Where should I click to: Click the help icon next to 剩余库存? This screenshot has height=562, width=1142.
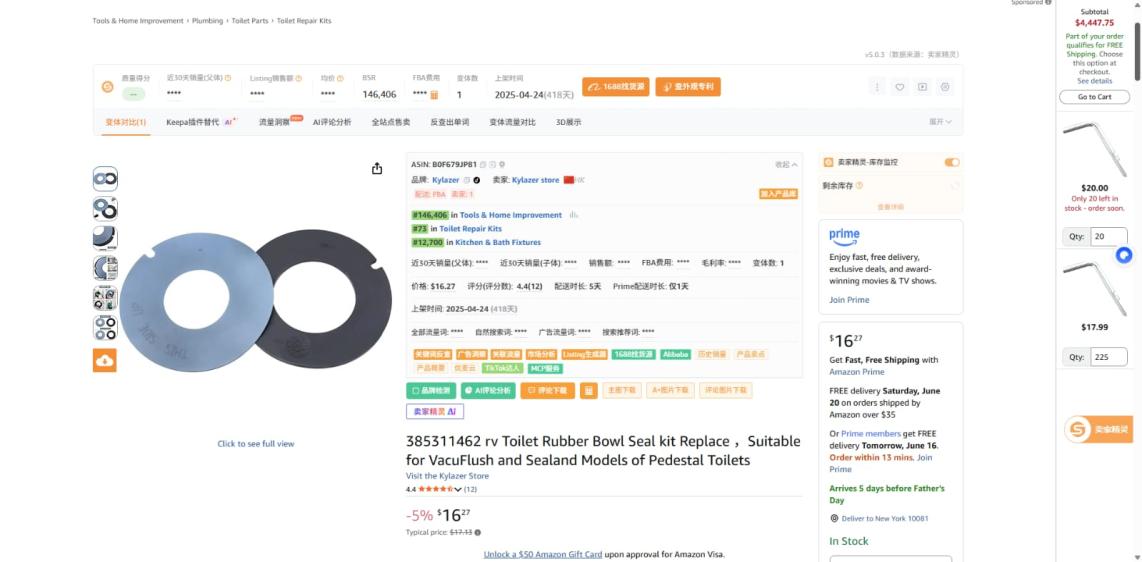tap(859, 186)
